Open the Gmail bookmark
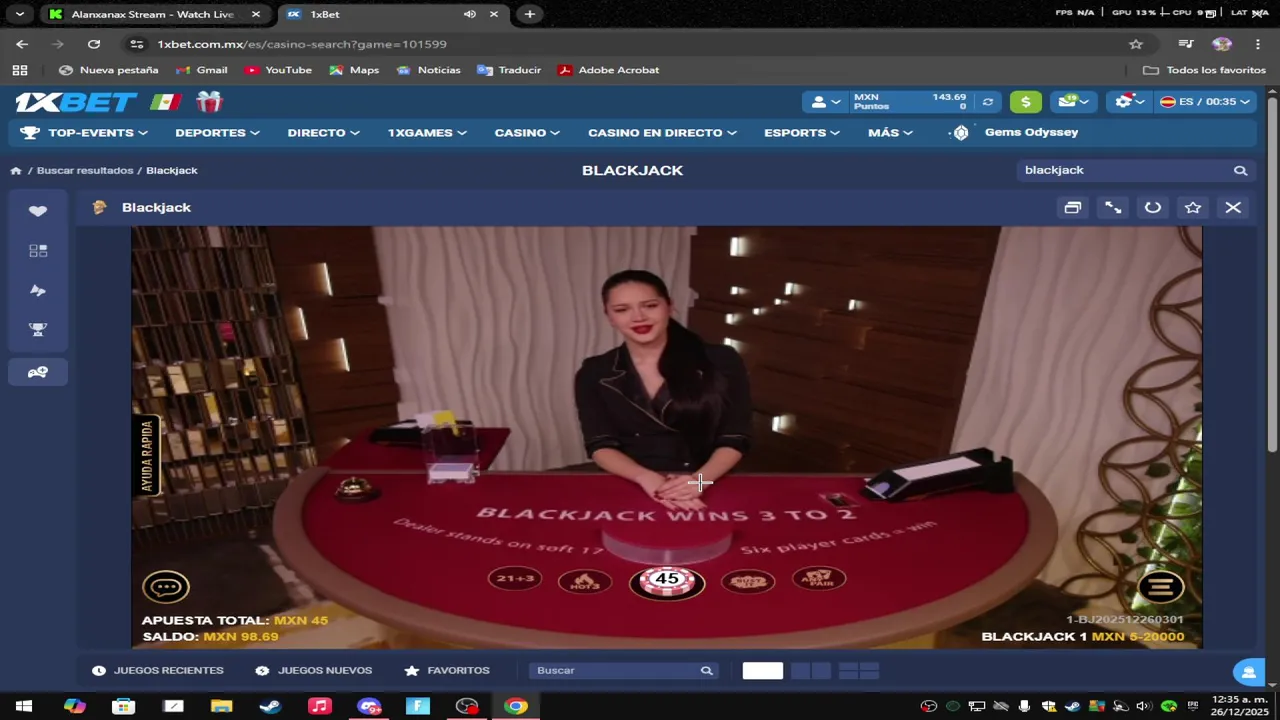Image resolution: width=1280 pixels, height=720 pixels. (202, 70)
